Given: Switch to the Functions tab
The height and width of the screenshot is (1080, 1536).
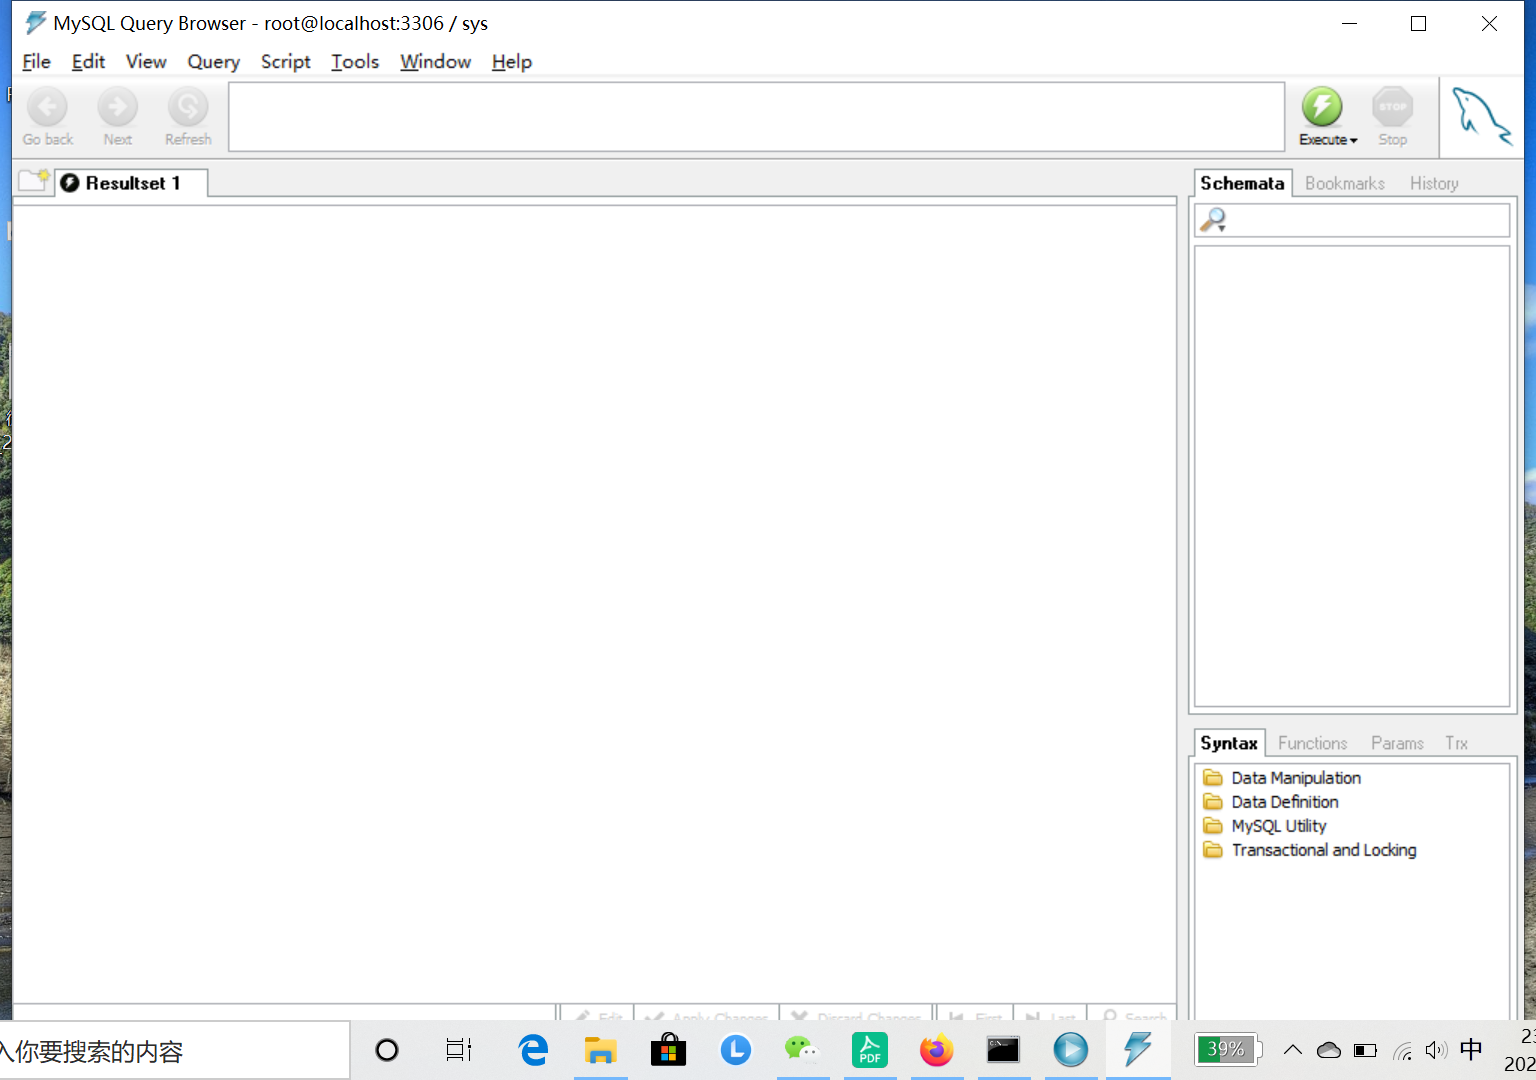Looking at the screenshot, I should pyautogui.click(x=1312, y=743).
